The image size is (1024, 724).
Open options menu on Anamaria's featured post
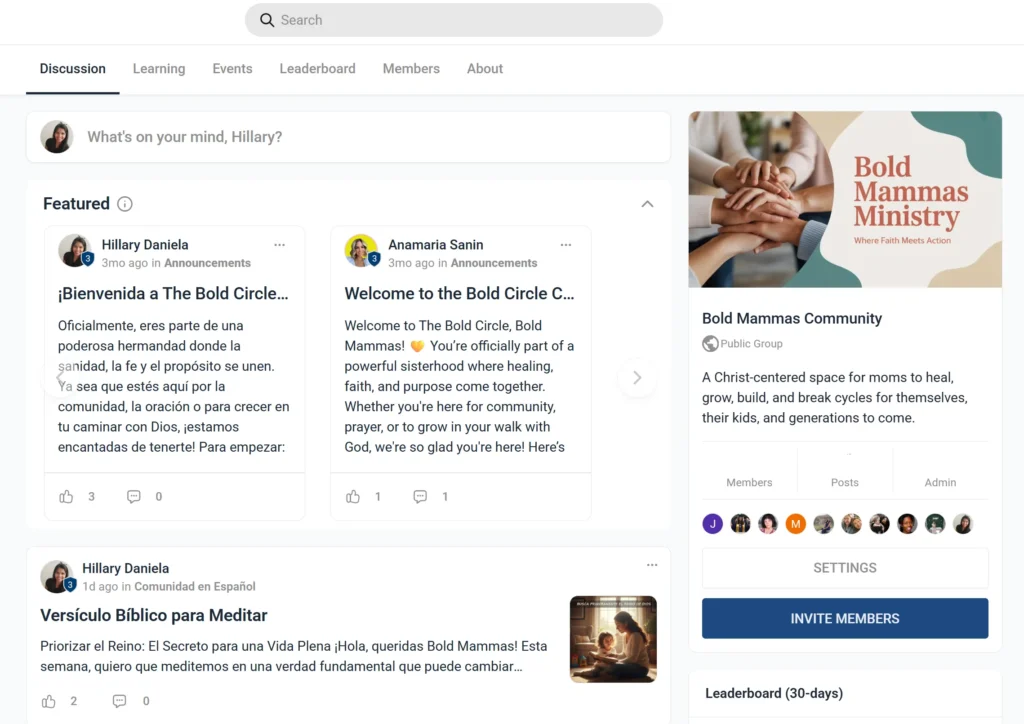click(x=566, y=245)
